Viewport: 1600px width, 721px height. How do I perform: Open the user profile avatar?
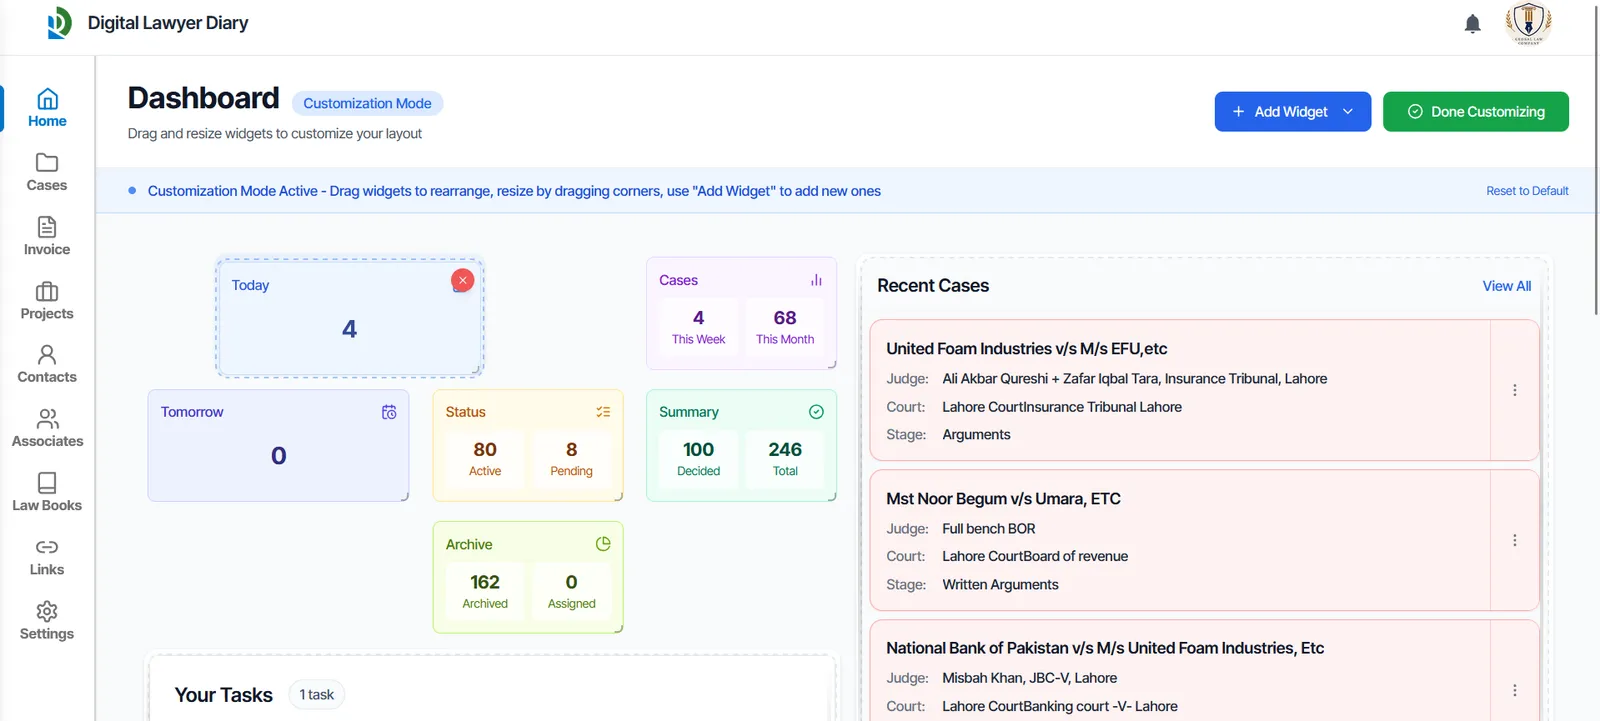[1528, 23]
